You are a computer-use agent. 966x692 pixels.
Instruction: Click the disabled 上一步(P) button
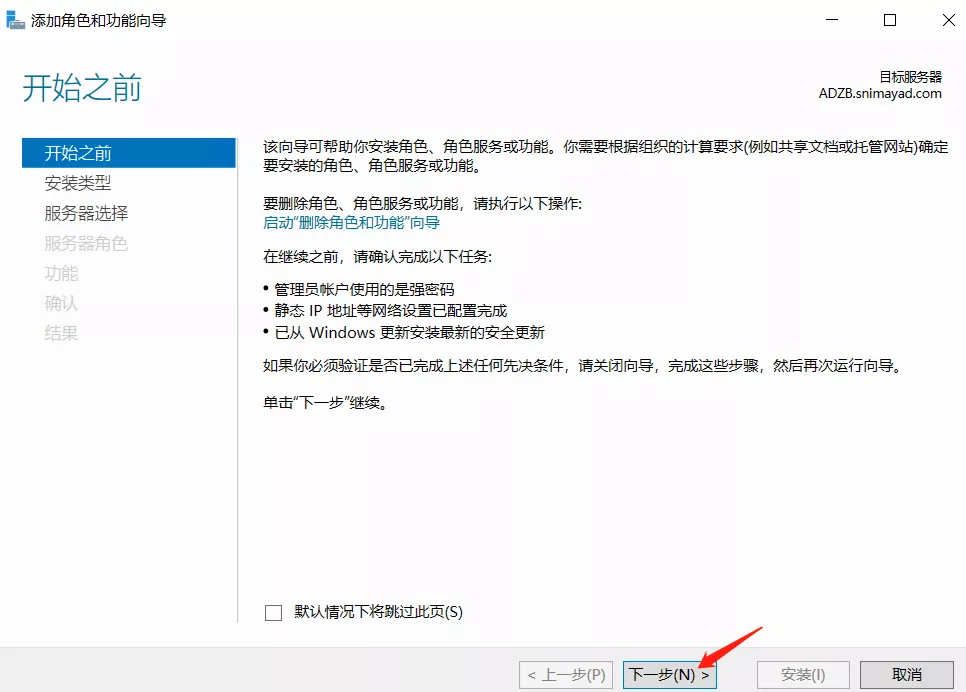(x=567, y=675)
